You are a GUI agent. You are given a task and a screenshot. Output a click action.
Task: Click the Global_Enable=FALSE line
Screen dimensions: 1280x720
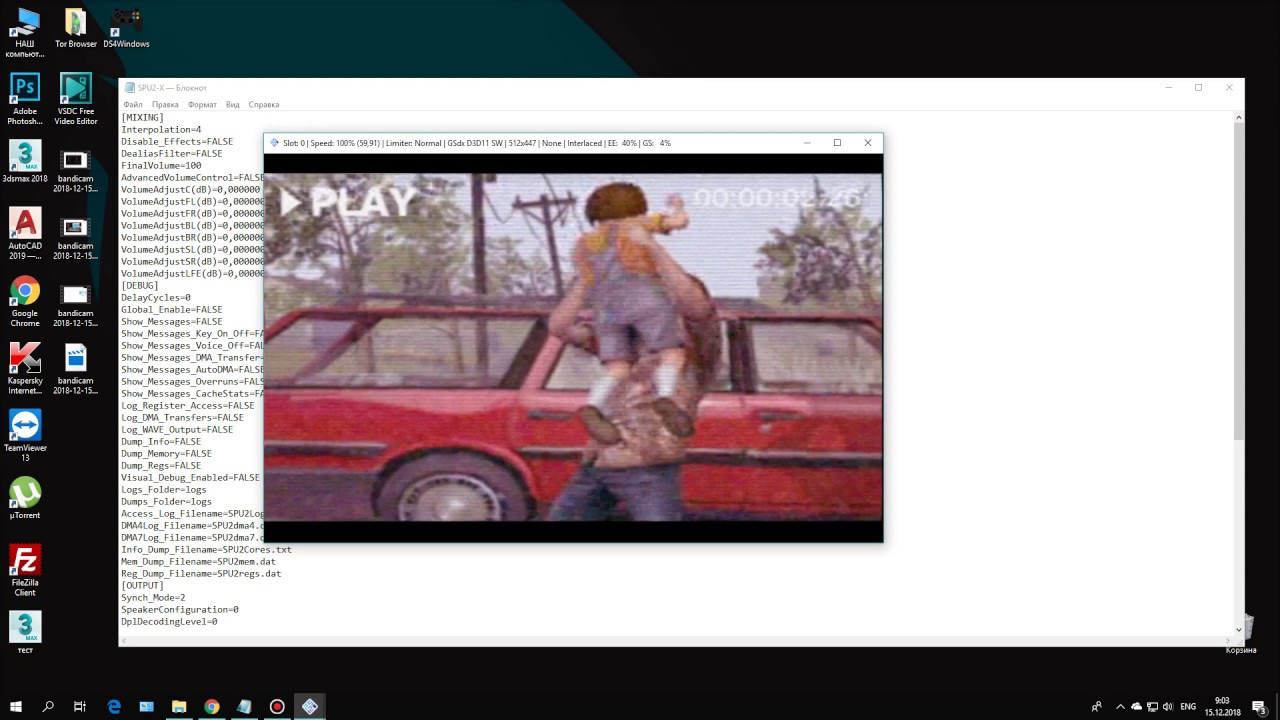[172, 310]
